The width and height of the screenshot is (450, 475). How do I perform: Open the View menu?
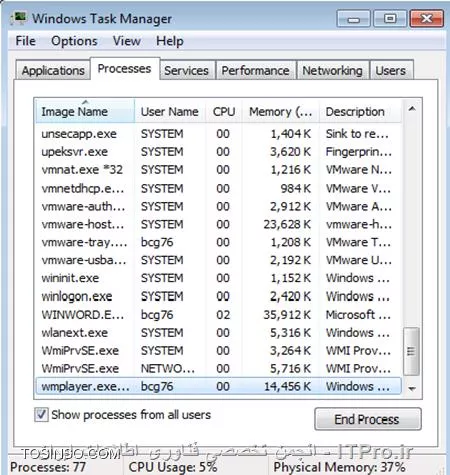click(127, 41)
